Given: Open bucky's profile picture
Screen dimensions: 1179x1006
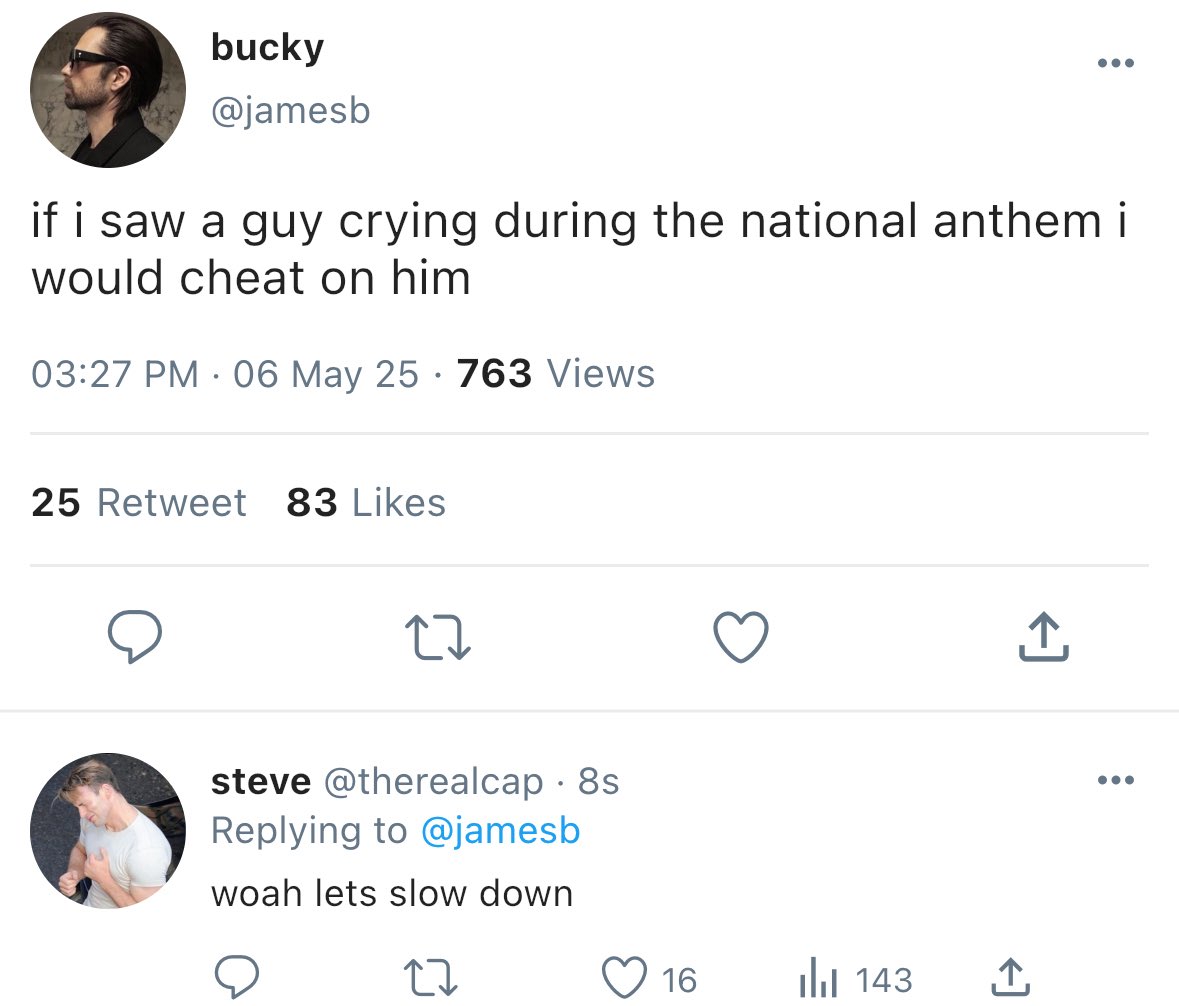Looking at the screenshot, I should [x=108, y=90].
